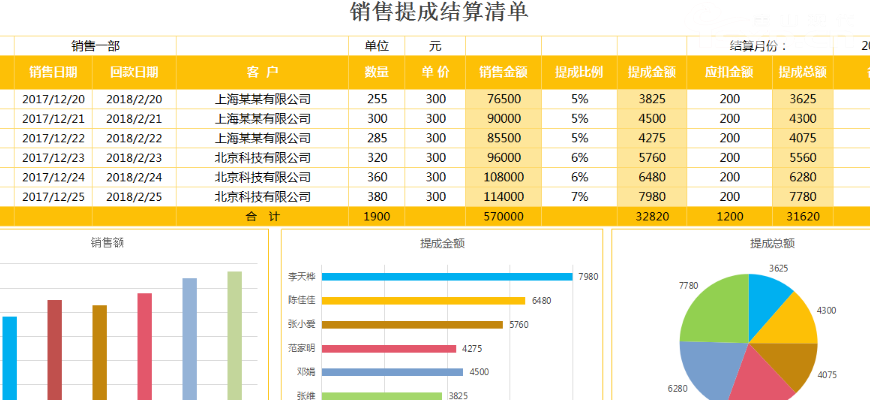Click the 合 计 total row label

pyautogui.click(x=262, y=216)
